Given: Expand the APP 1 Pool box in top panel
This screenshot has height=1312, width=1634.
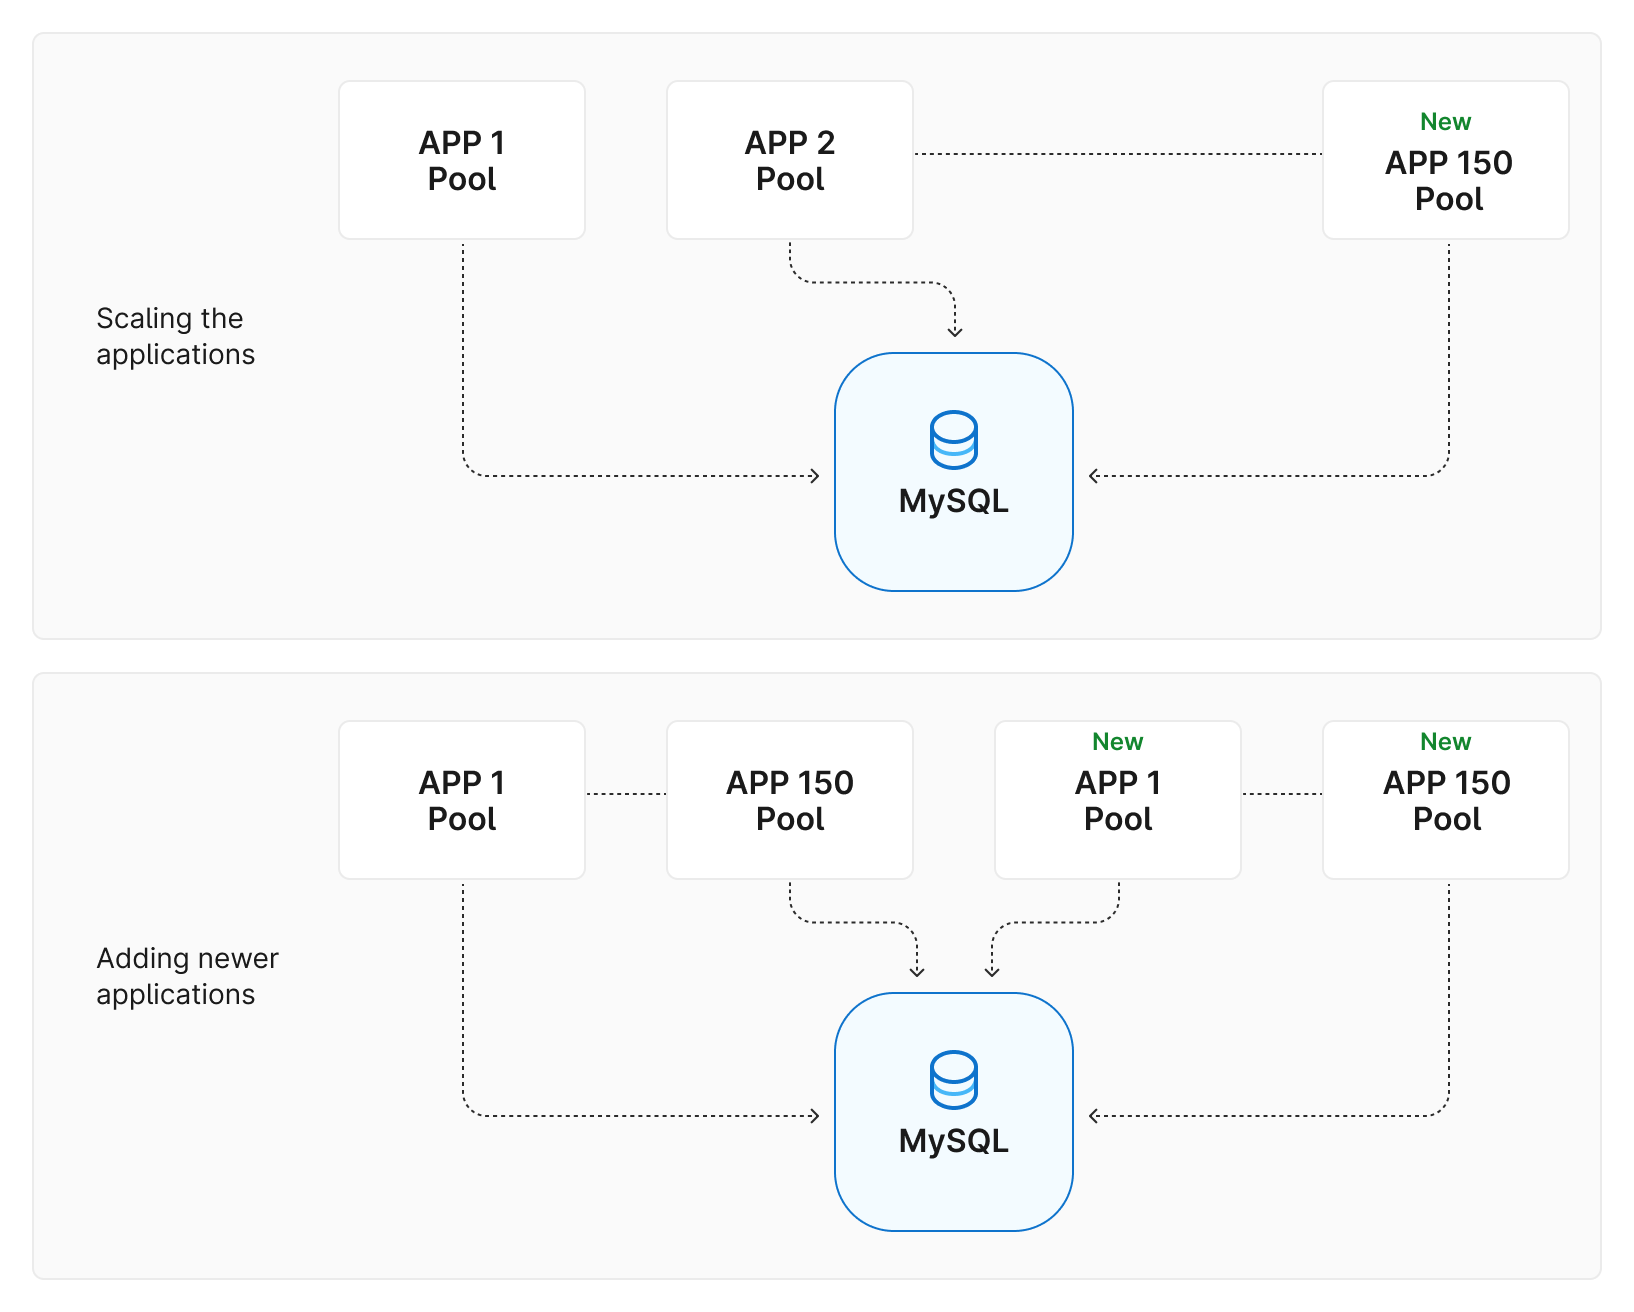Looking at the screenshot, I should [x=461, y=160].
